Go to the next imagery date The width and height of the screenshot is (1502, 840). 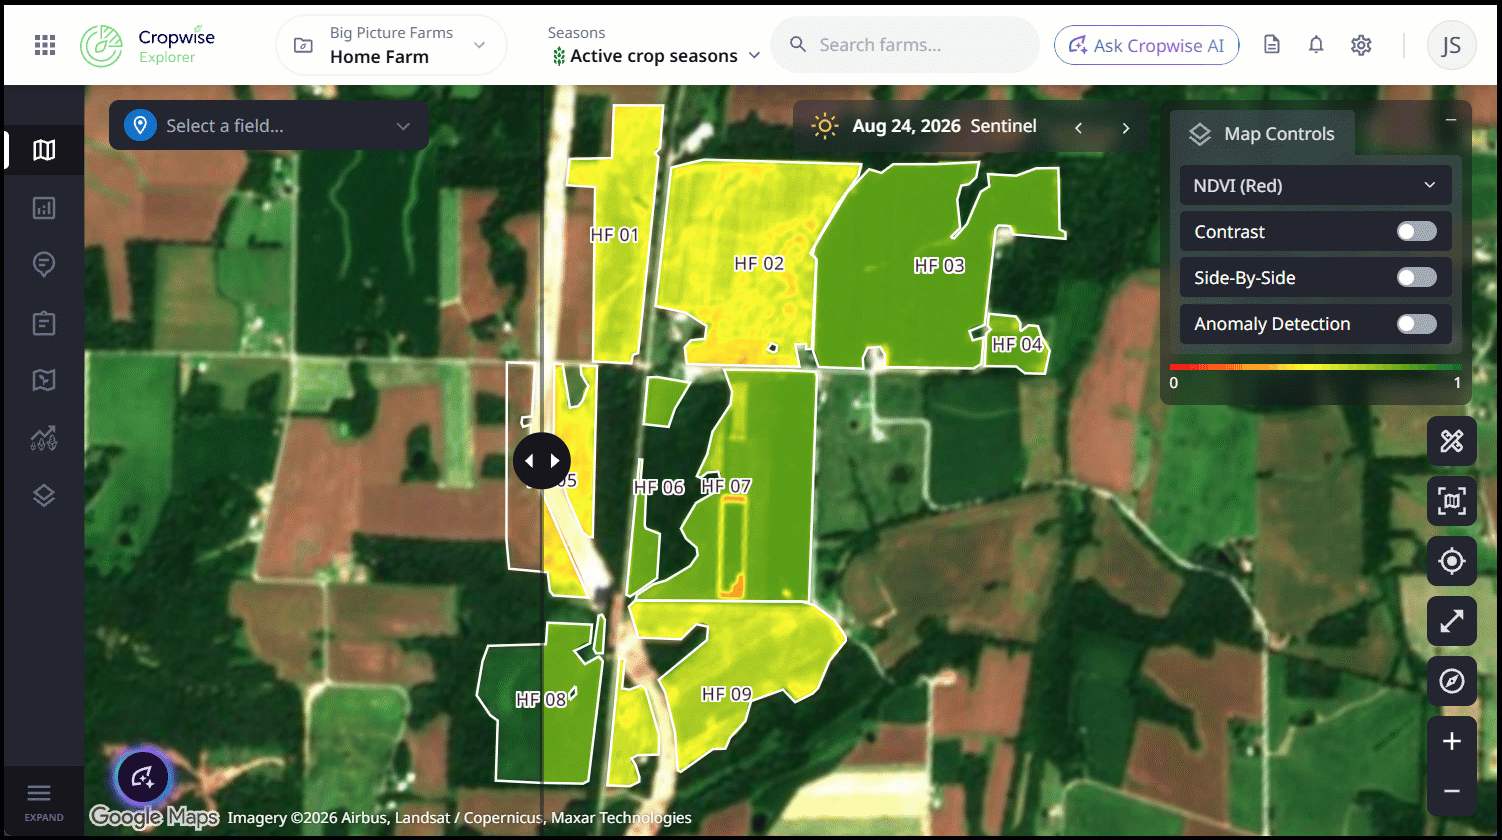(1126, 128)
